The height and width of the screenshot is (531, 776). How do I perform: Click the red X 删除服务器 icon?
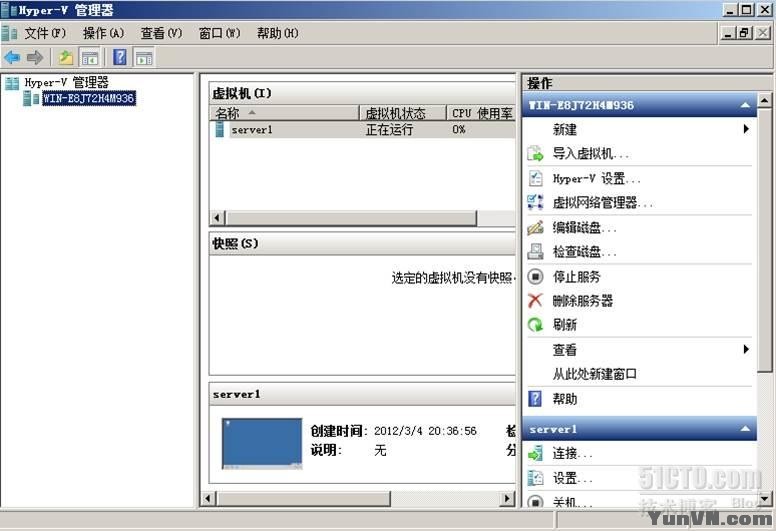(535, 300)
